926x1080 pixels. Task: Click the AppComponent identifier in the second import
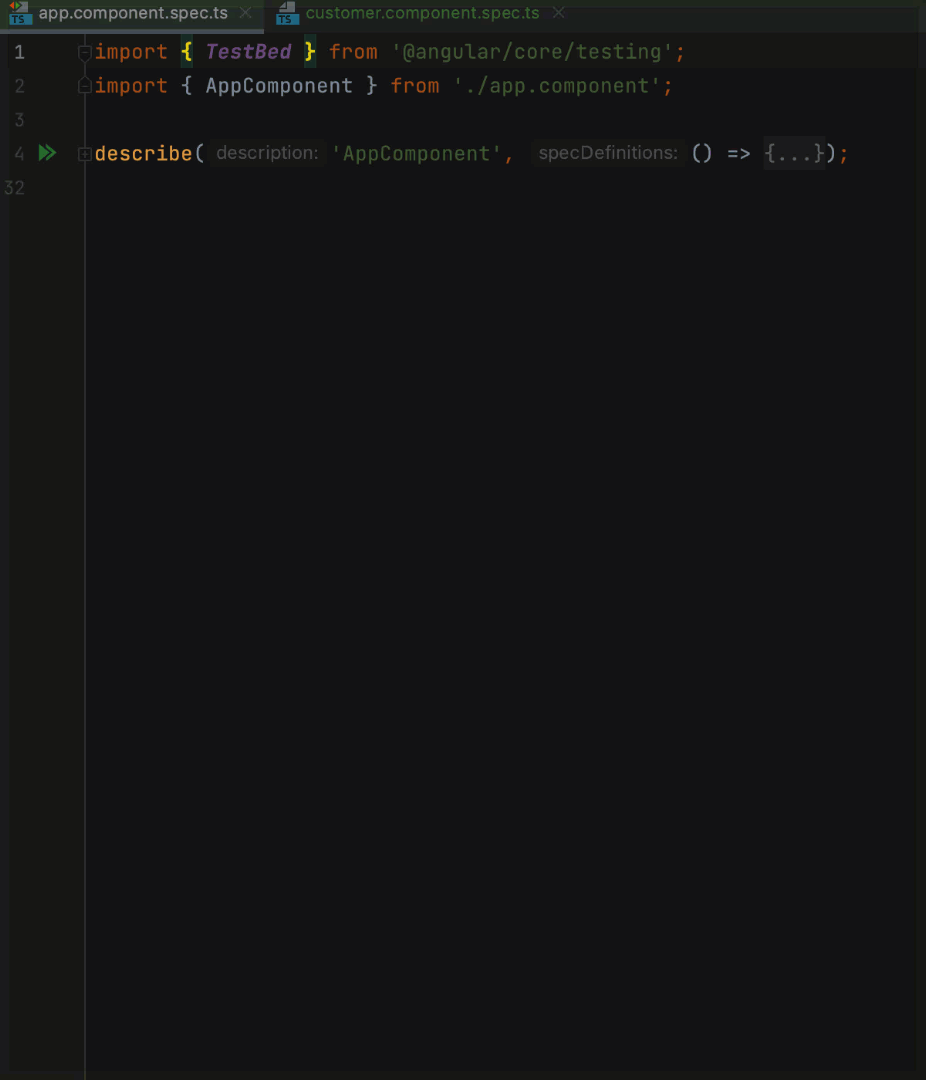point(279,86)
